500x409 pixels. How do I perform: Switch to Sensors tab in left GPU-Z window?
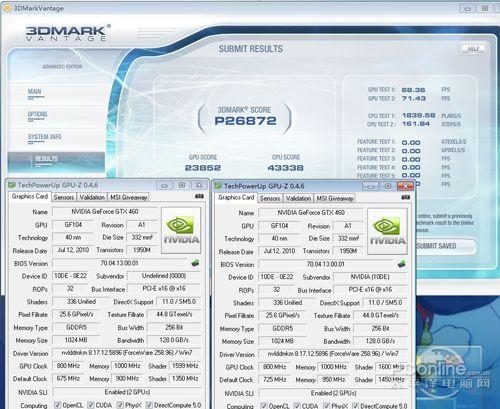click(x=64, y=197)
